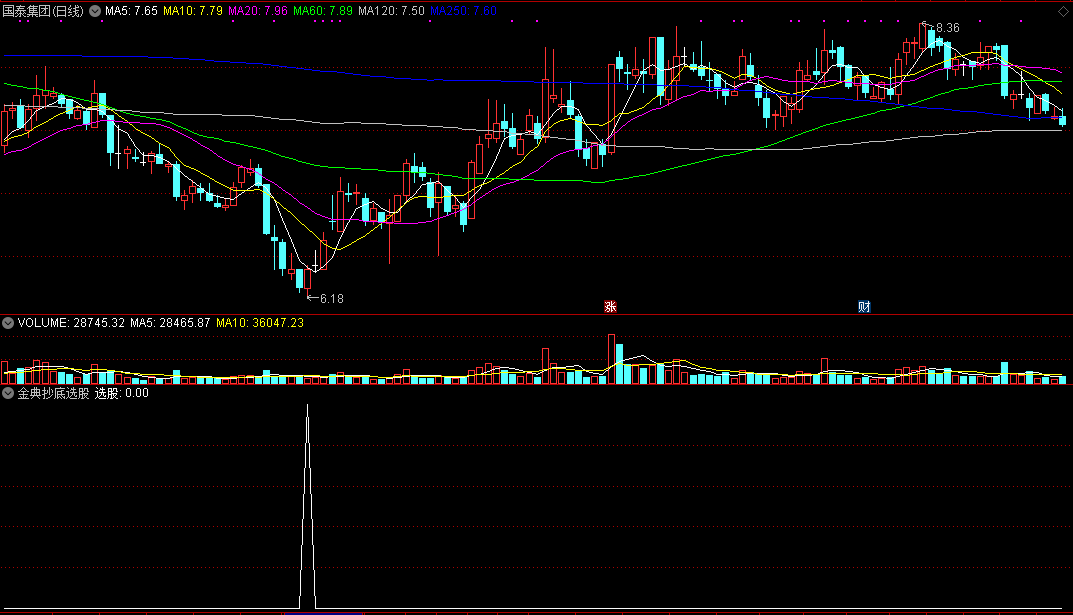Click the diamond icon at top-right corner
Viewport: 1073px width, 615px height.
pos(1063,11)
